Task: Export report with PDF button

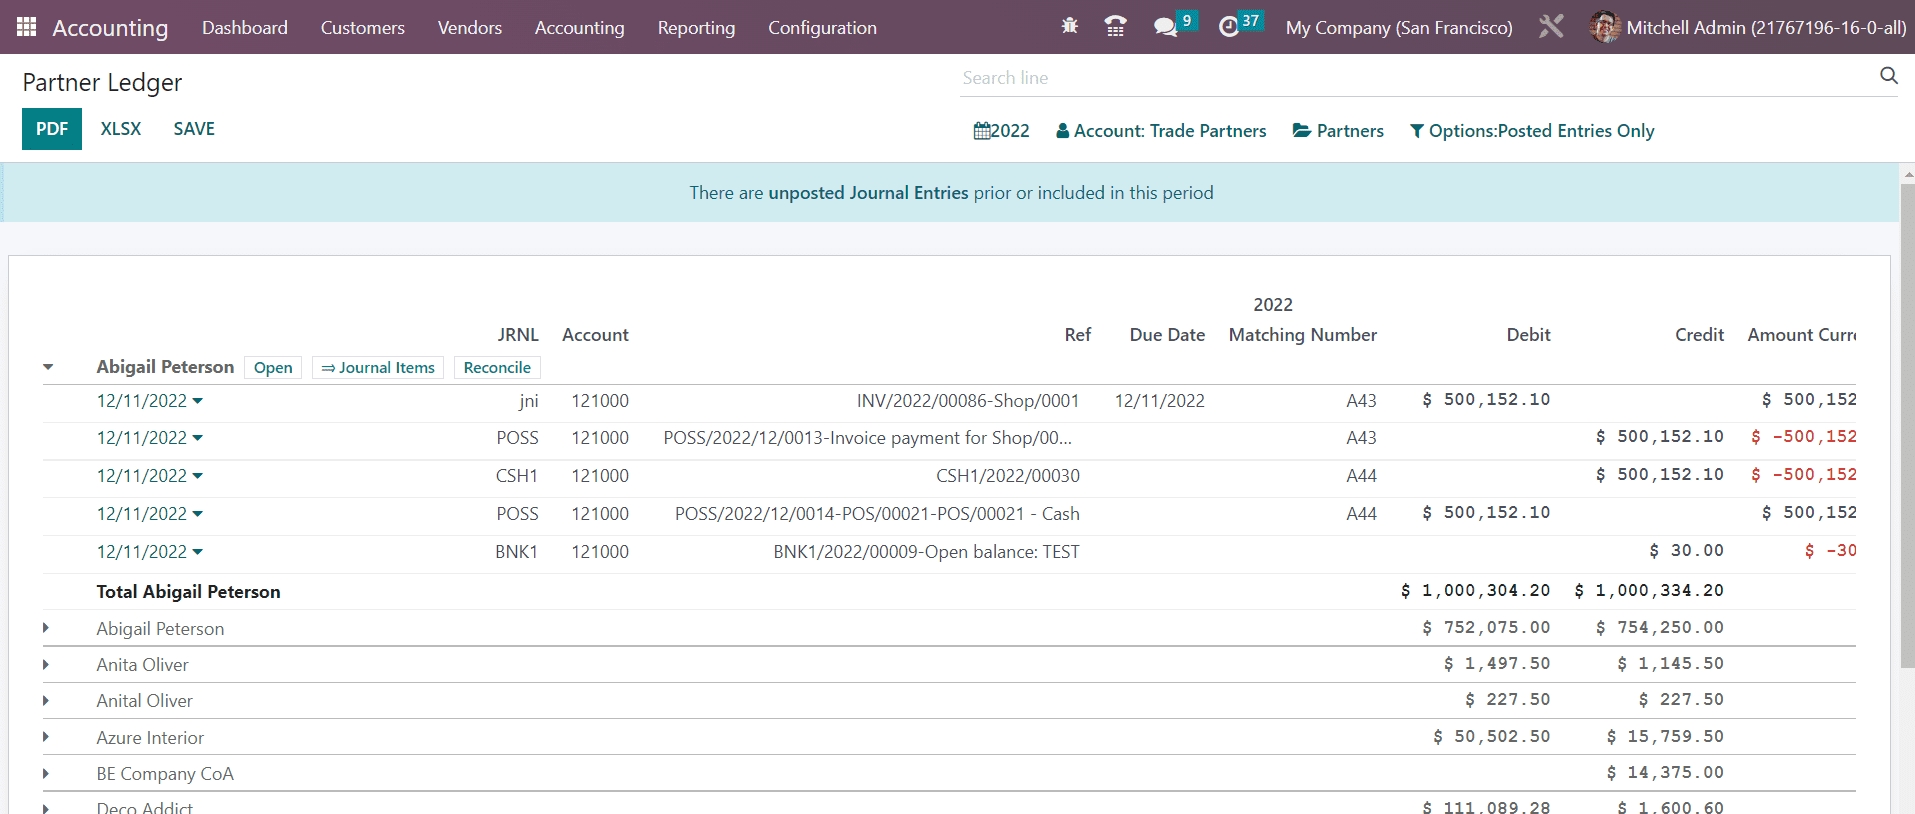Action: (x=52, y=129)
